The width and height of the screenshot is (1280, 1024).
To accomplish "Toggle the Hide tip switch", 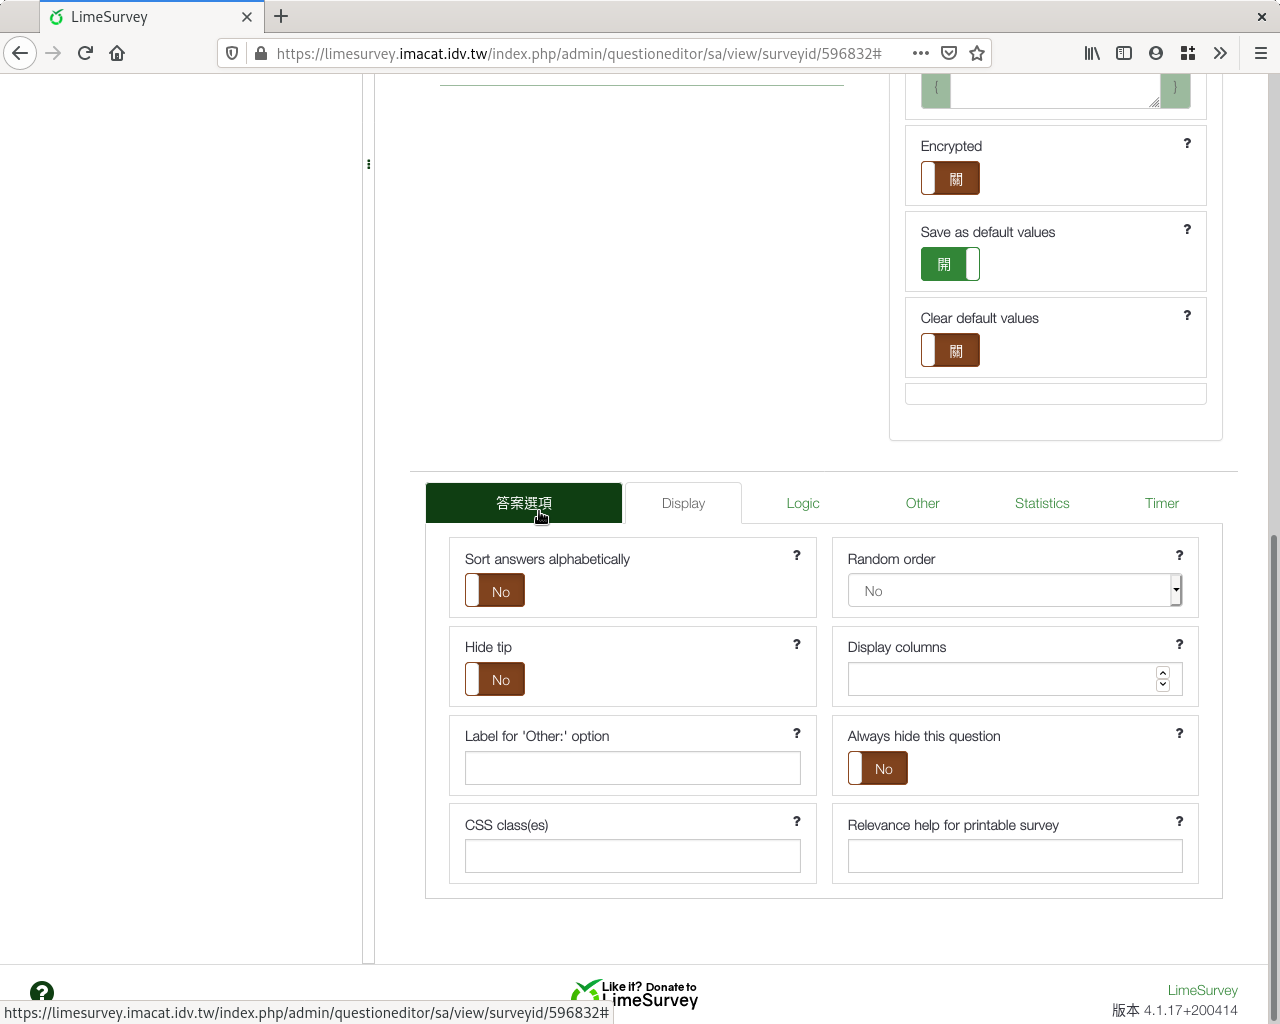I will point(495,680).
